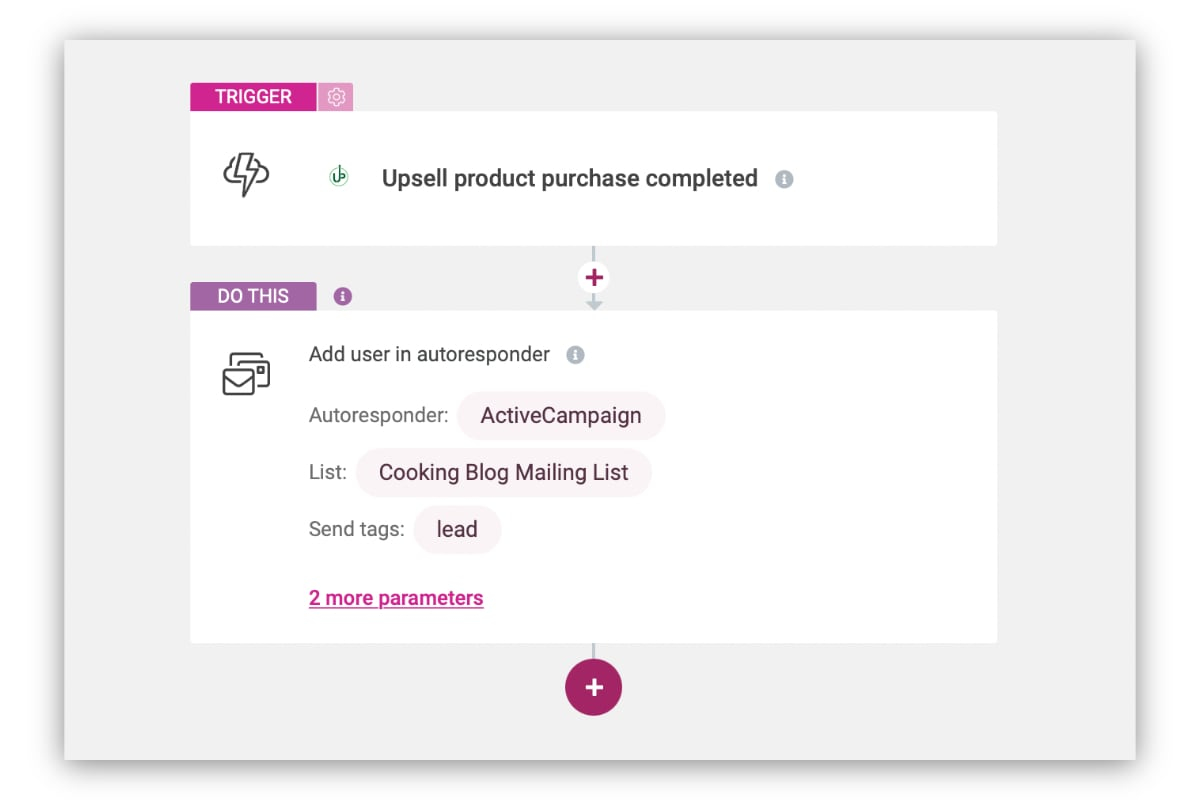Select the TRIGGER label tab
The width and height of the screenshot is (1200, 800).
(x=253, y=97)
